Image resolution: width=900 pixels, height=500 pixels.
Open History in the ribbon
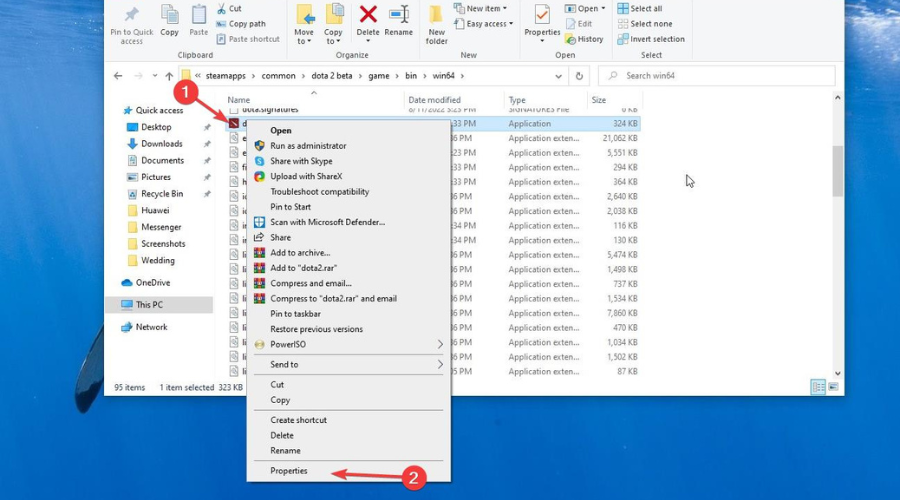pos(584,39)
